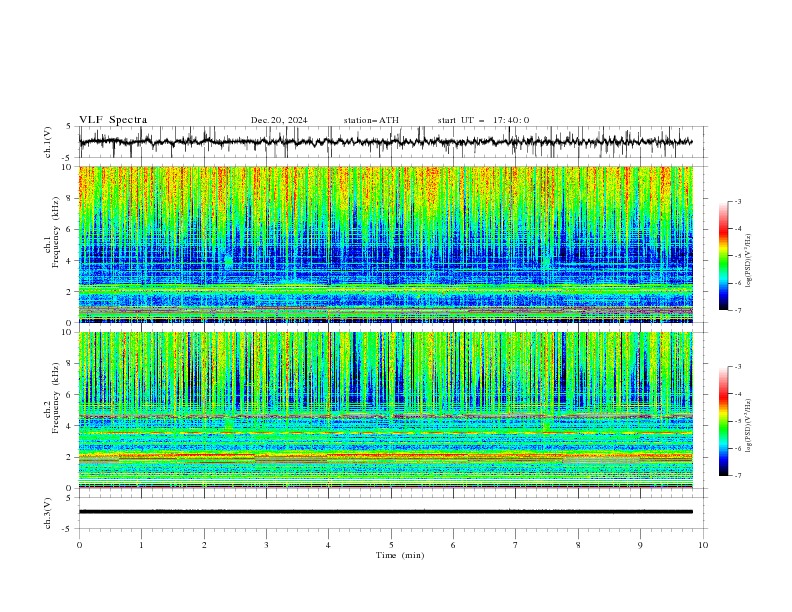
Task: Select the ch.2 'Frequency (kHz)' axis label
Action: pos(56,398)
